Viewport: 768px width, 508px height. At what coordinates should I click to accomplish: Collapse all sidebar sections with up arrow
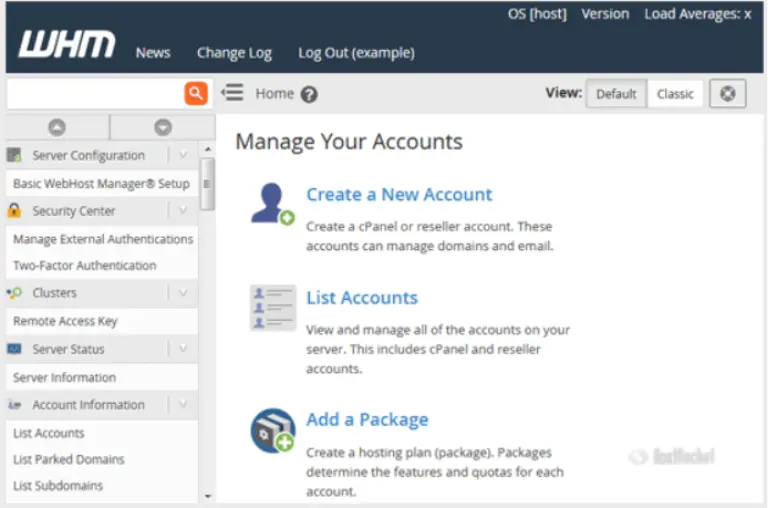(x=57, y=127)
